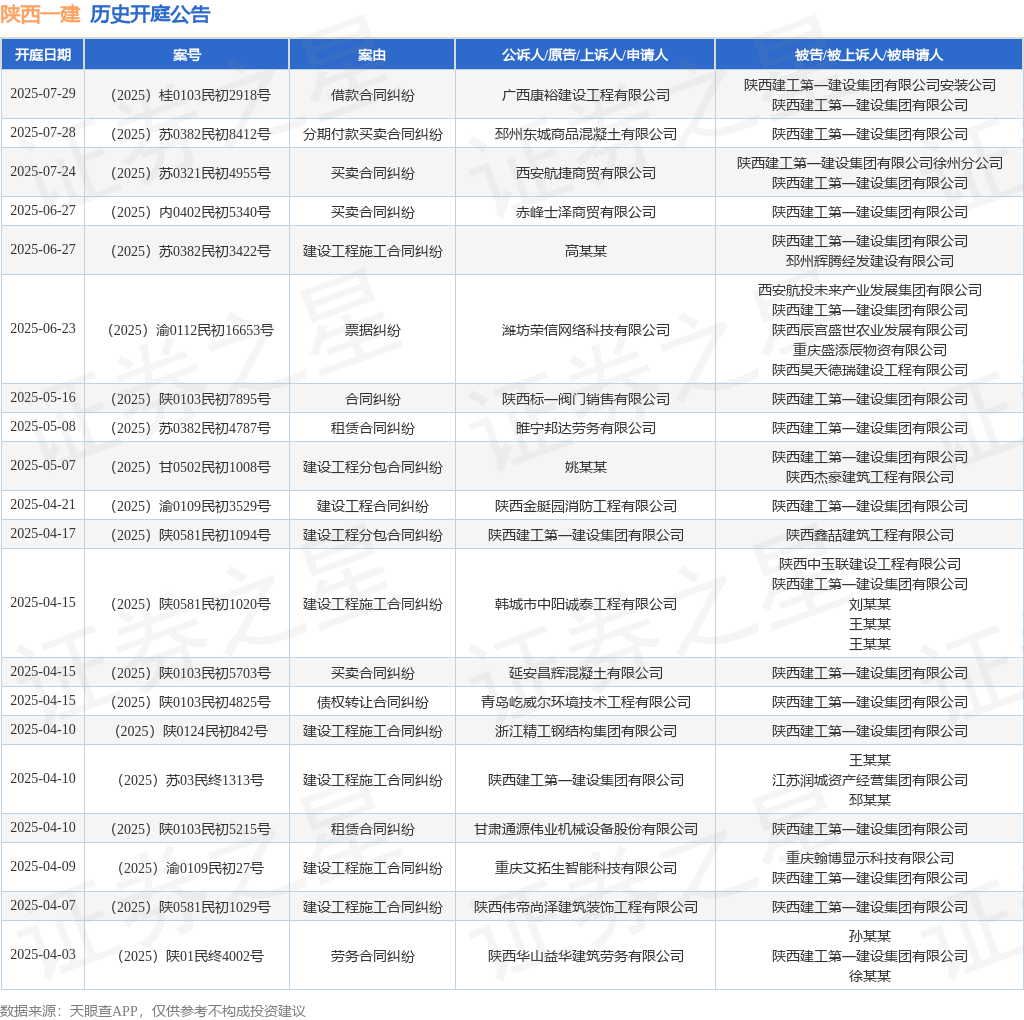Click date cell 2025-07-28

(x=43, y=133)
